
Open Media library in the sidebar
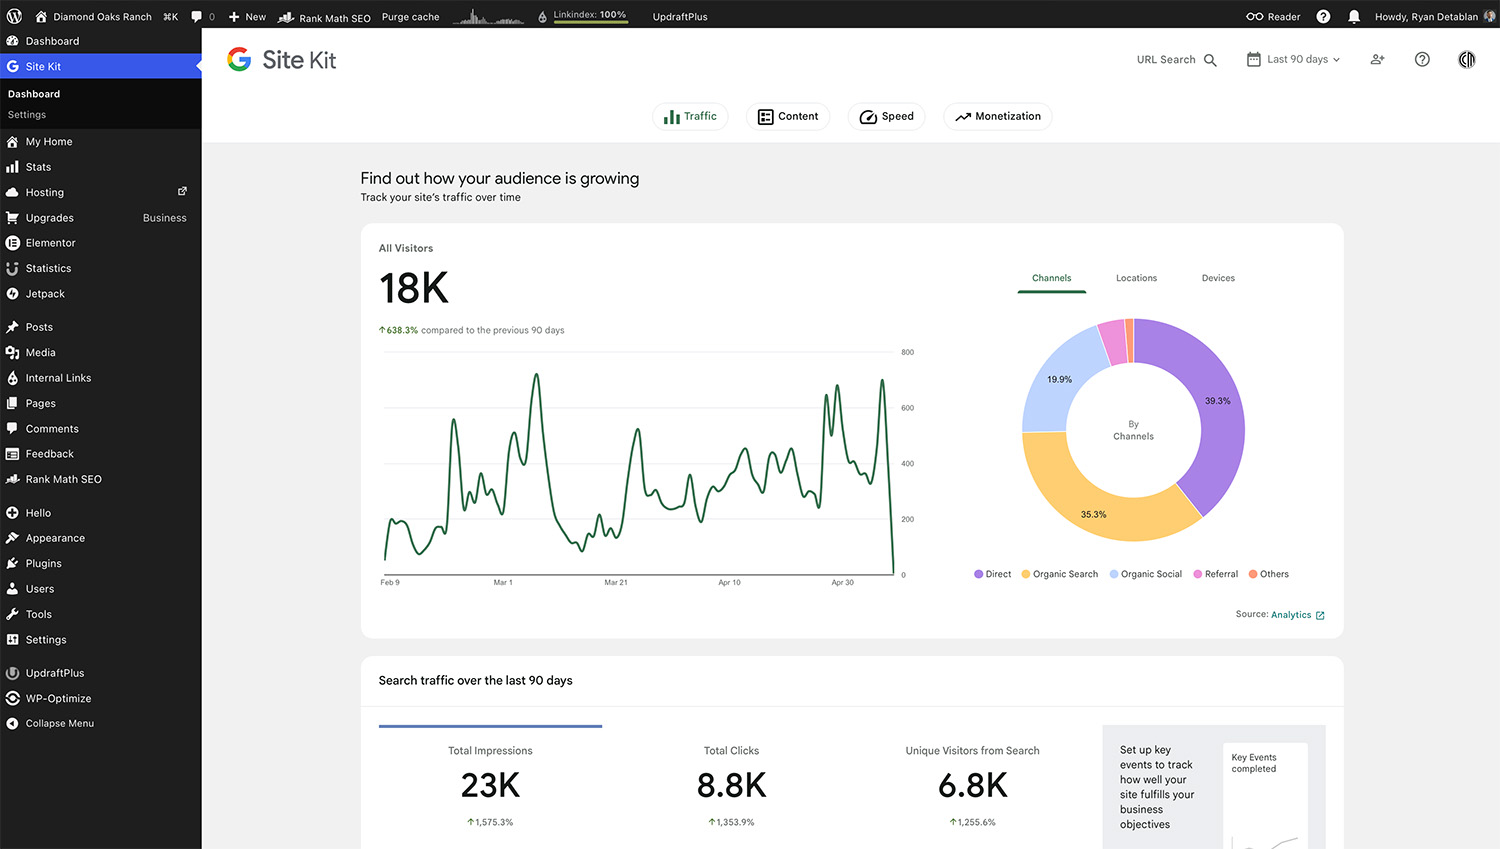click(x=100, y=352)
